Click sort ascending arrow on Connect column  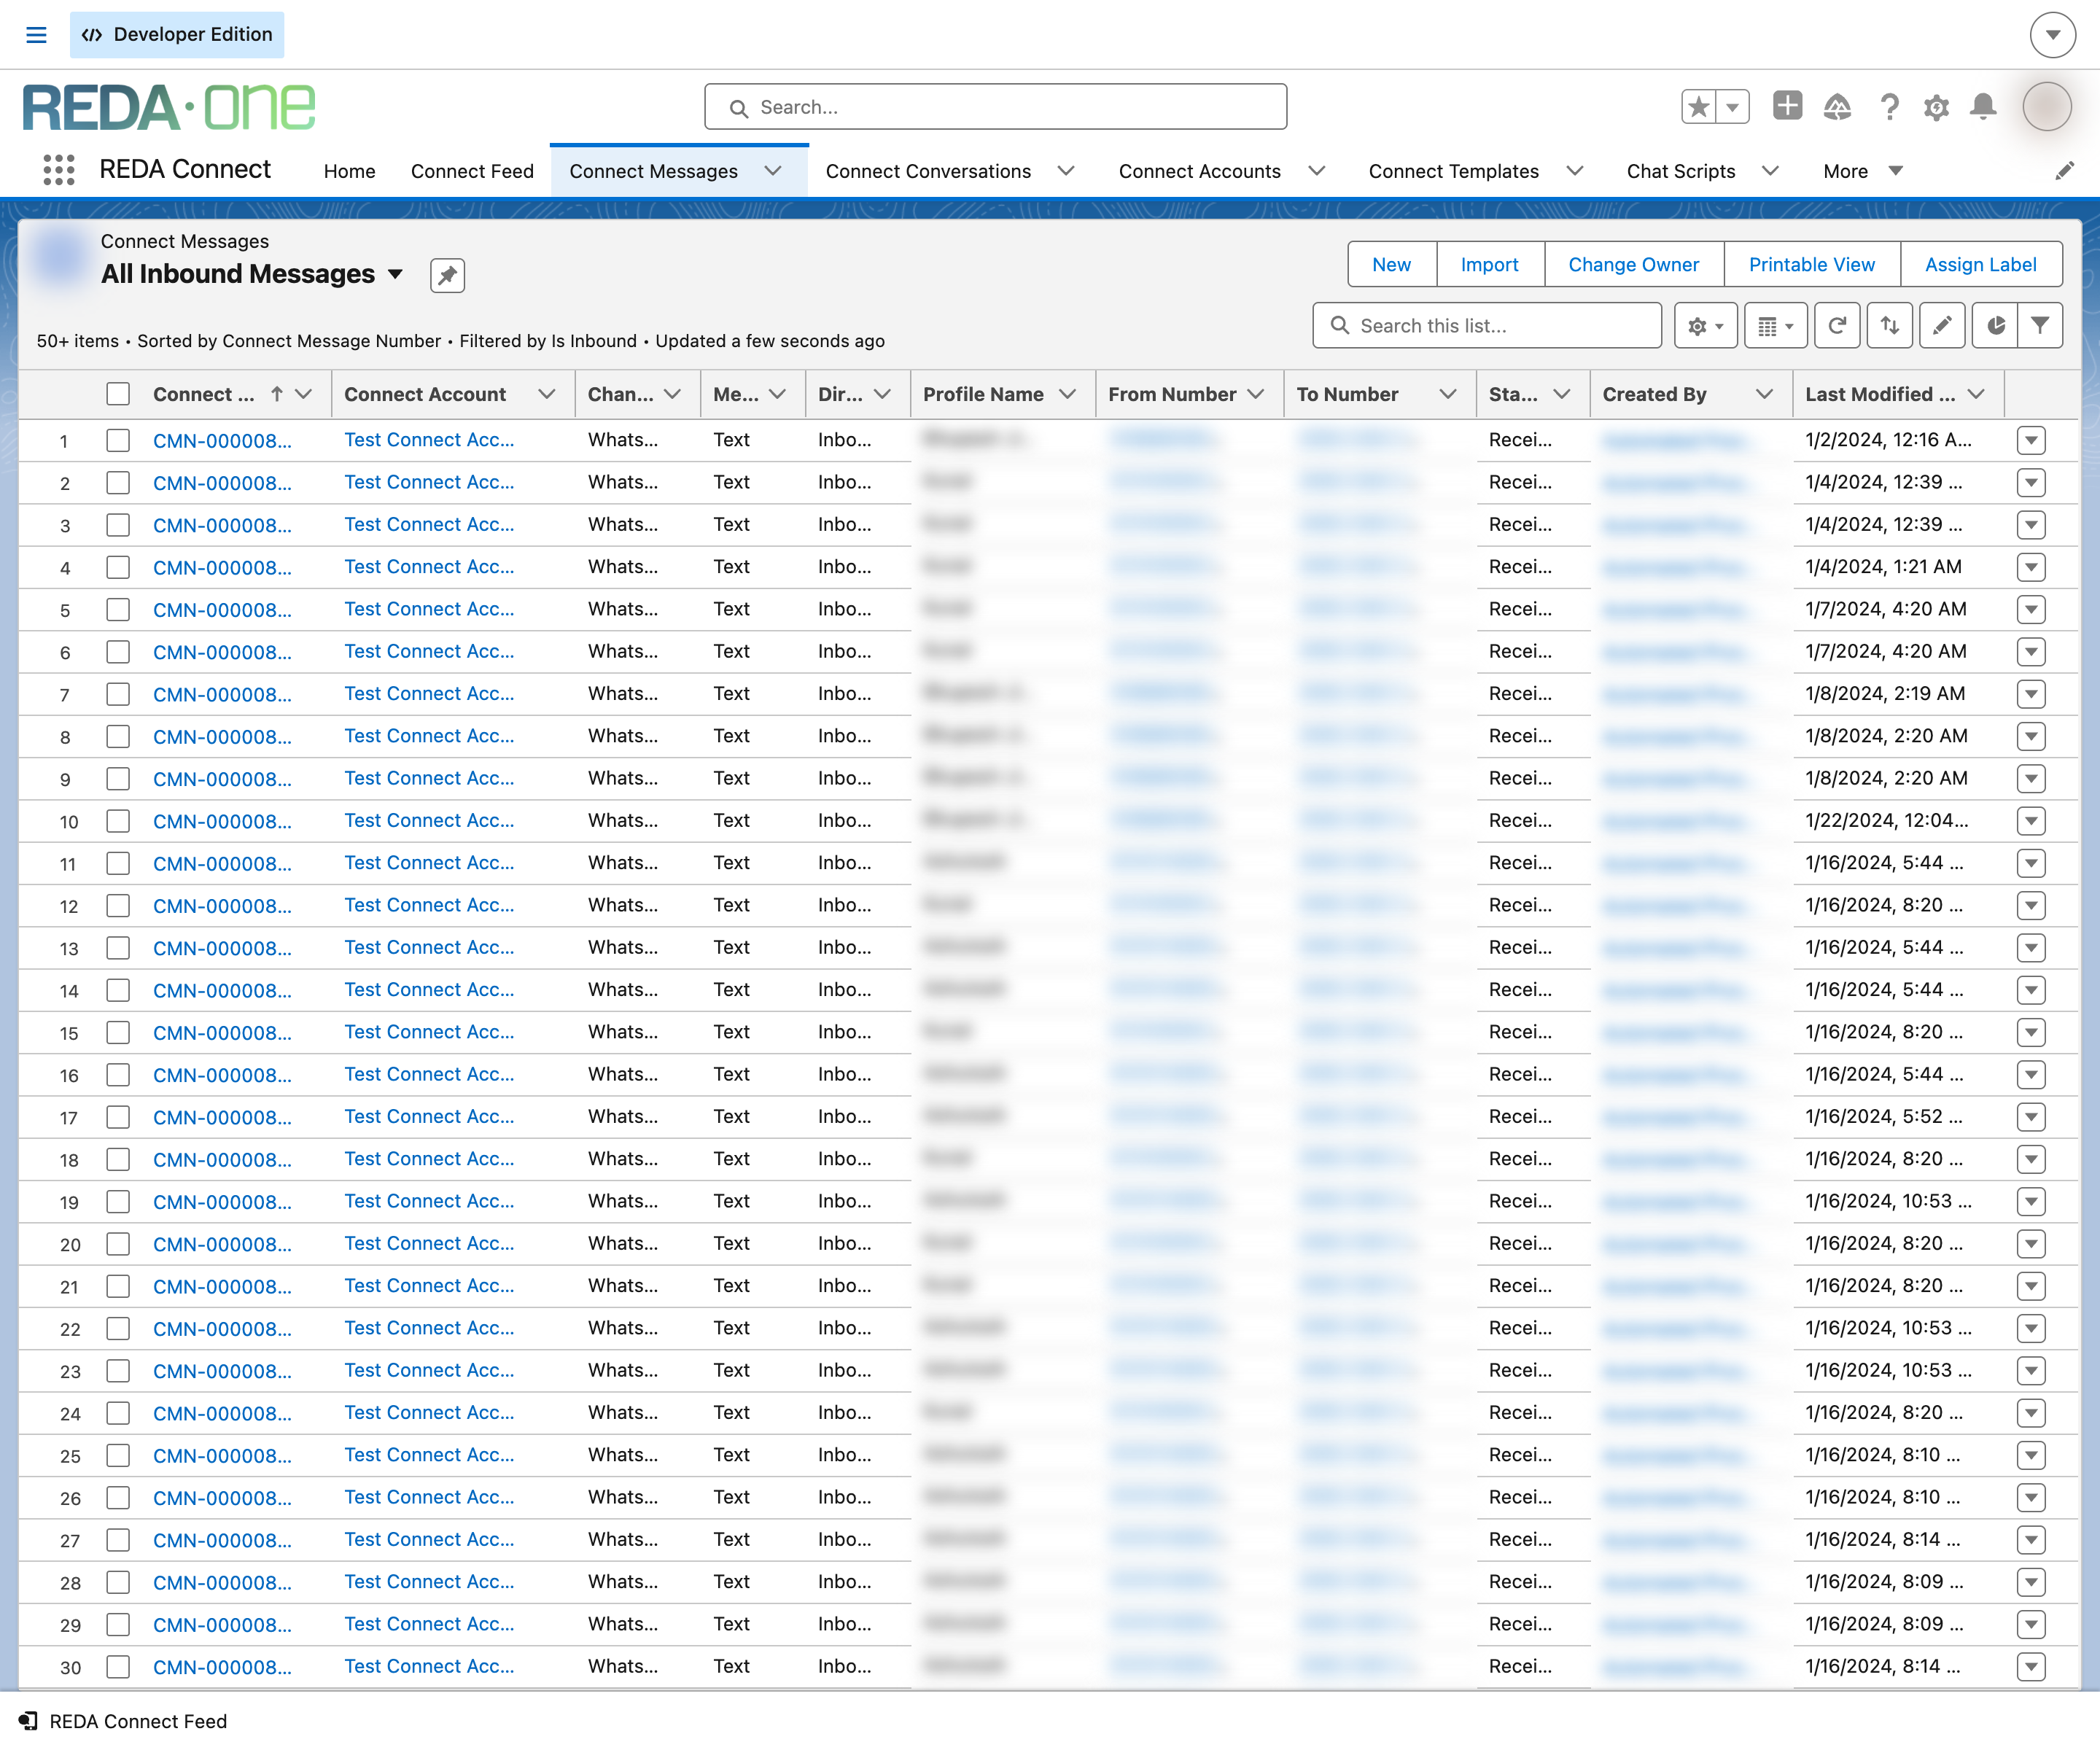(x=277, y=394)
